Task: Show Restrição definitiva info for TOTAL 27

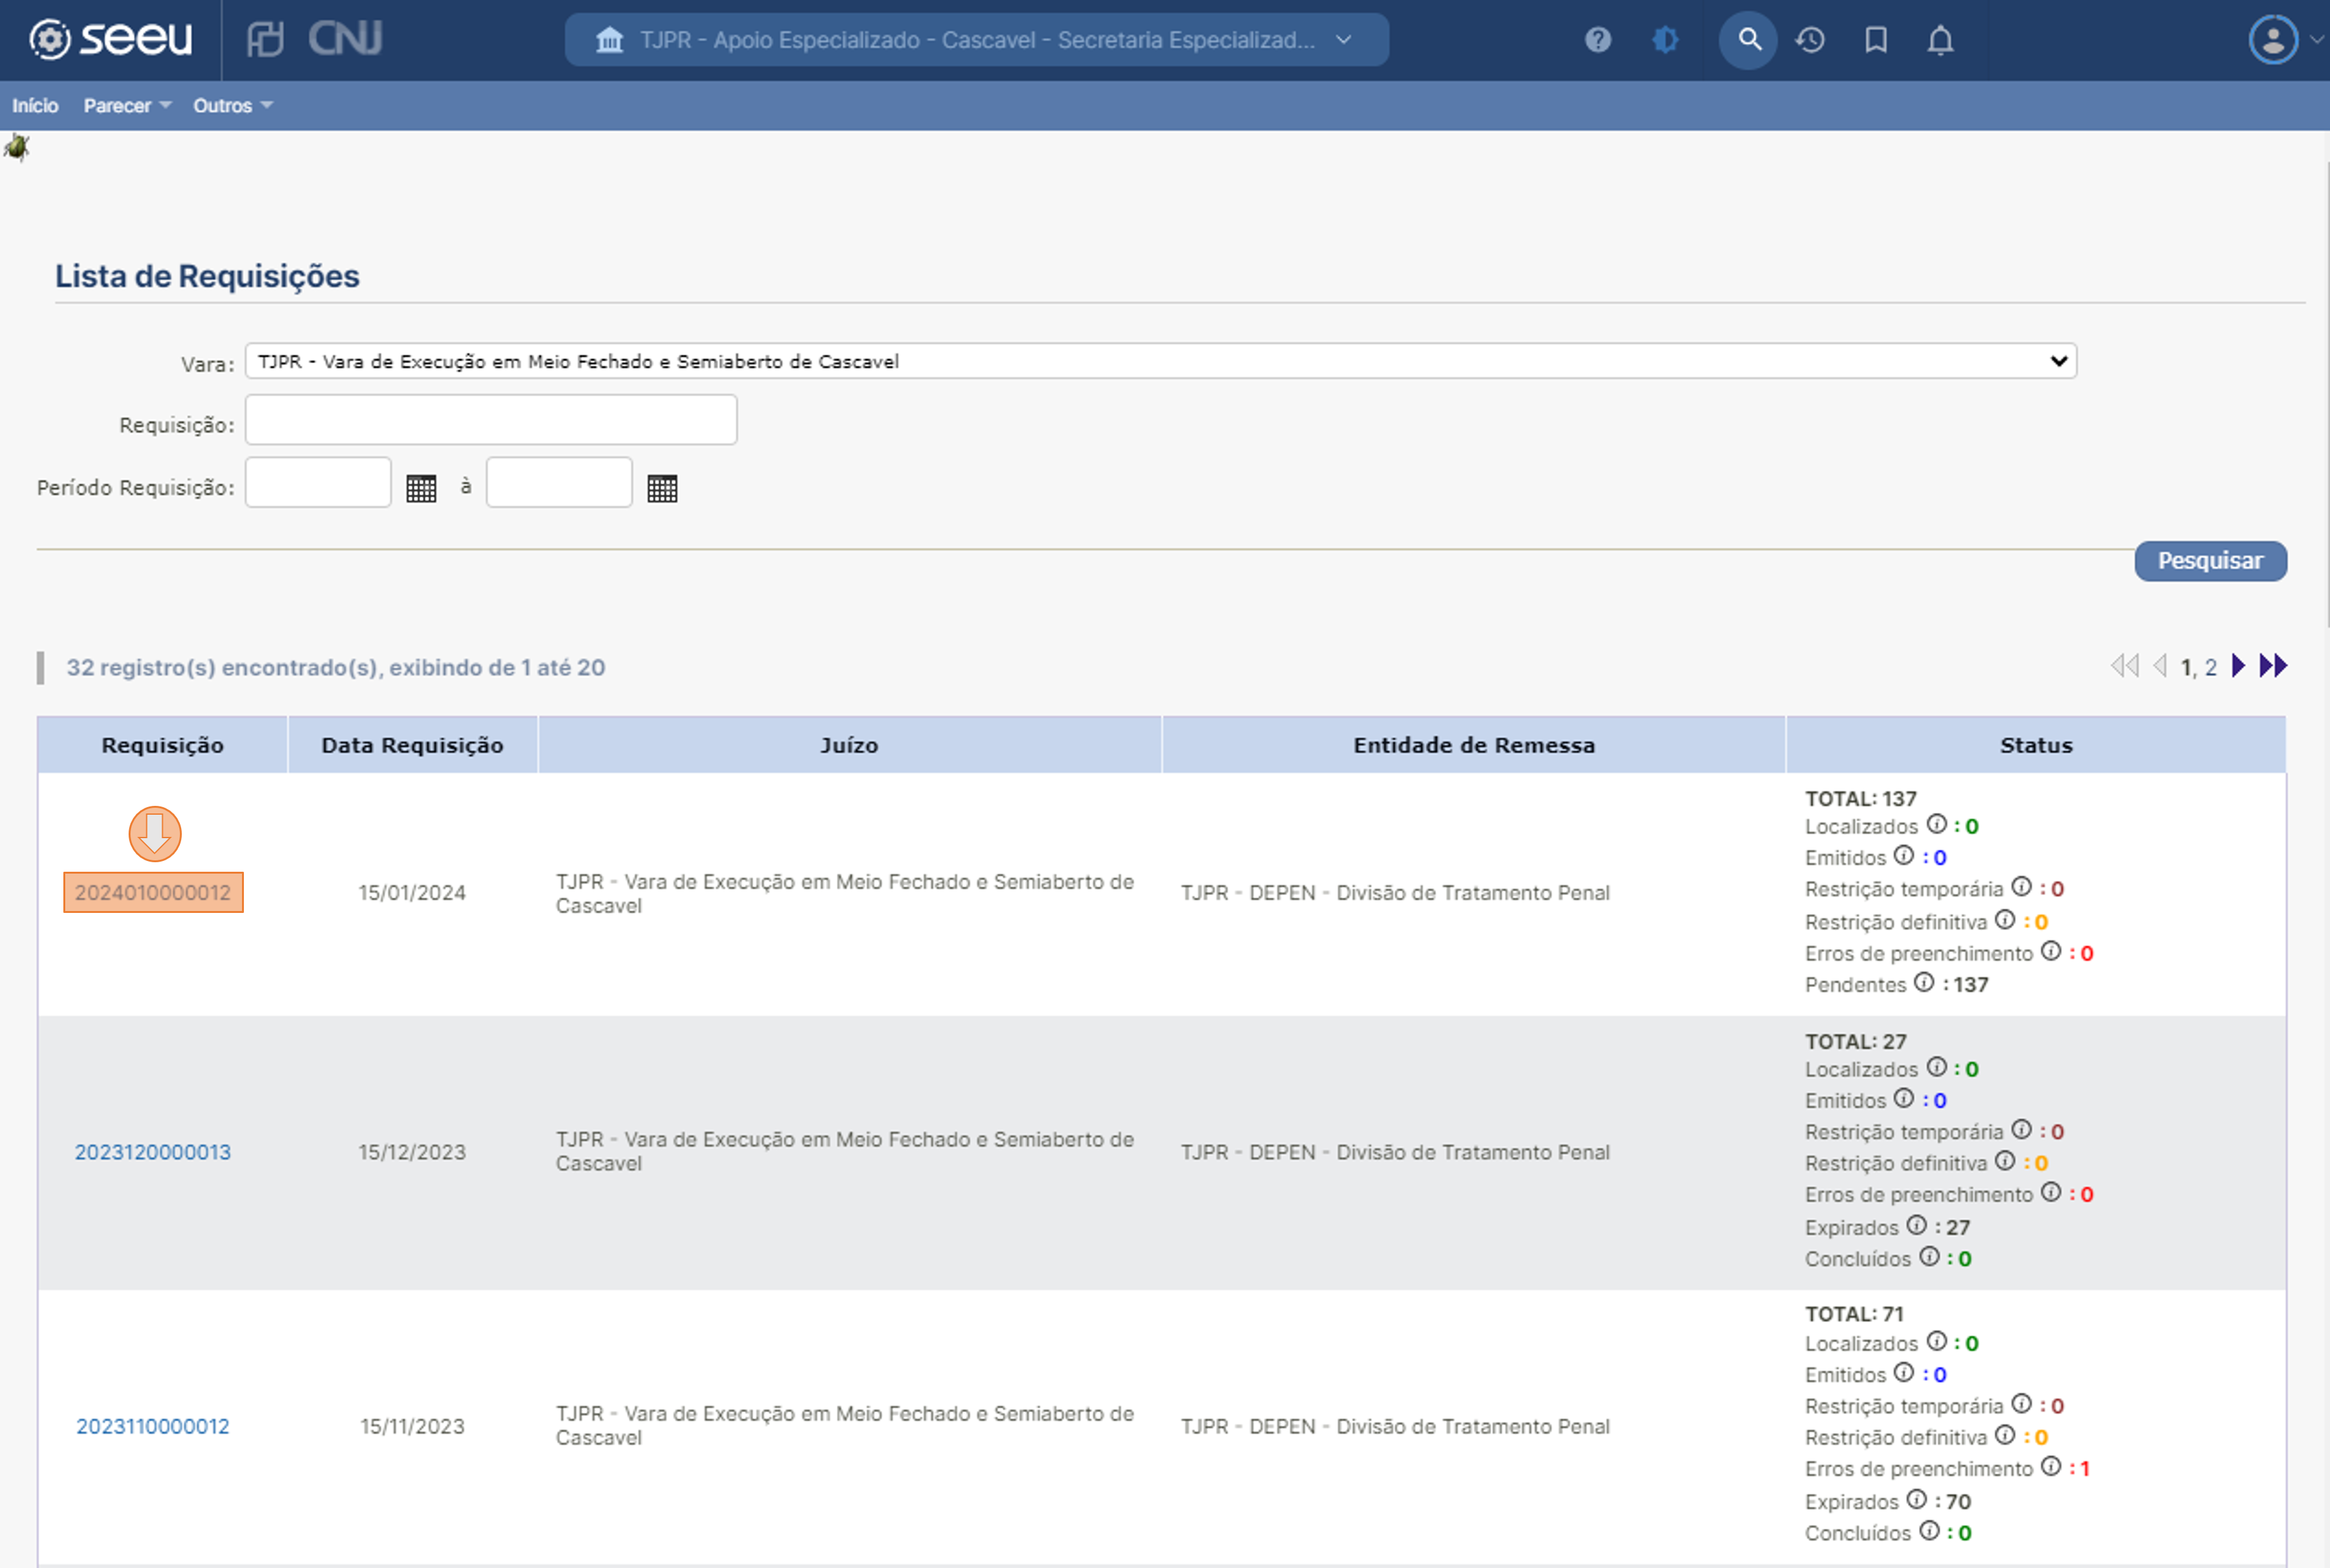Action: tap(2005, 1161)
